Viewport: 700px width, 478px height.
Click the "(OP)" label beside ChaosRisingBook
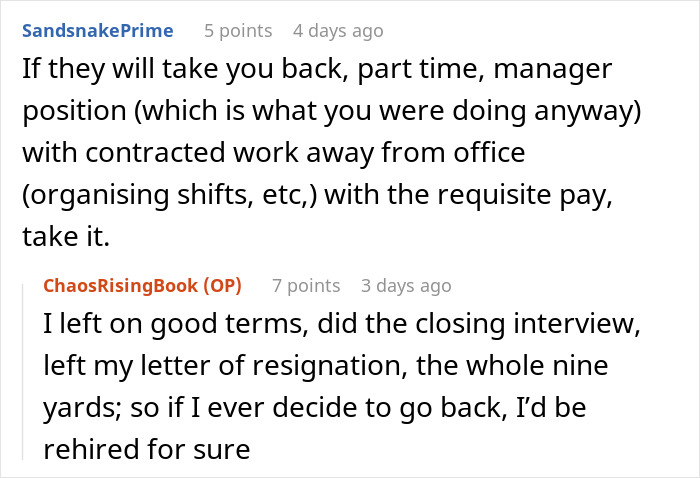point(220,286)
